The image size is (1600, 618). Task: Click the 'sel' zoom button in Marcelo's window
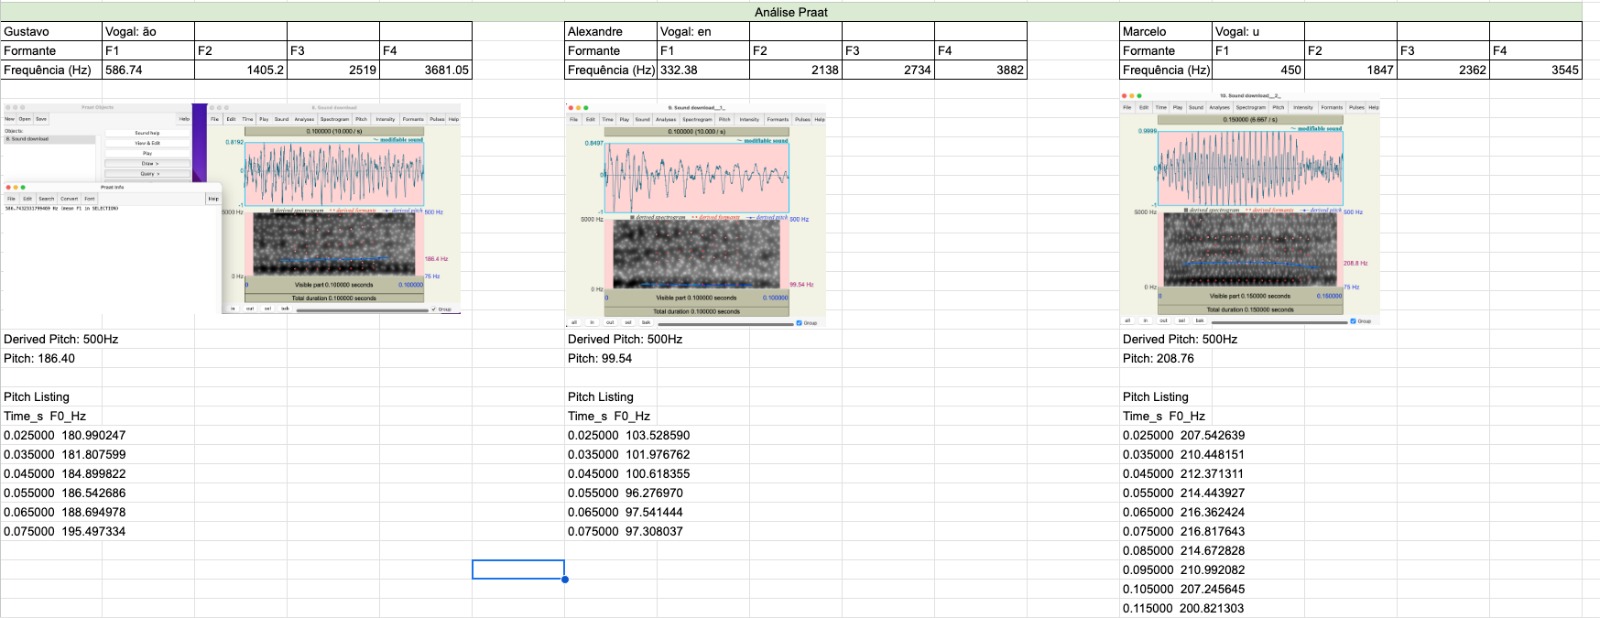click(x=1182, y=321)
